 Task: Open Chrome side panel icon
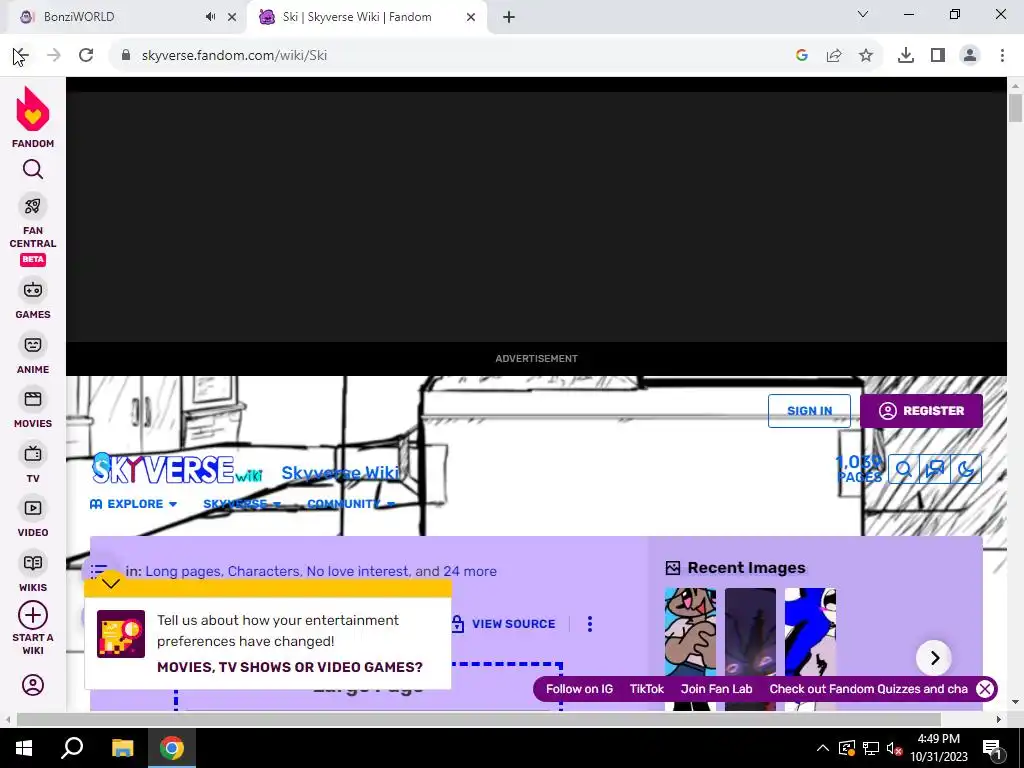[938, 56]
